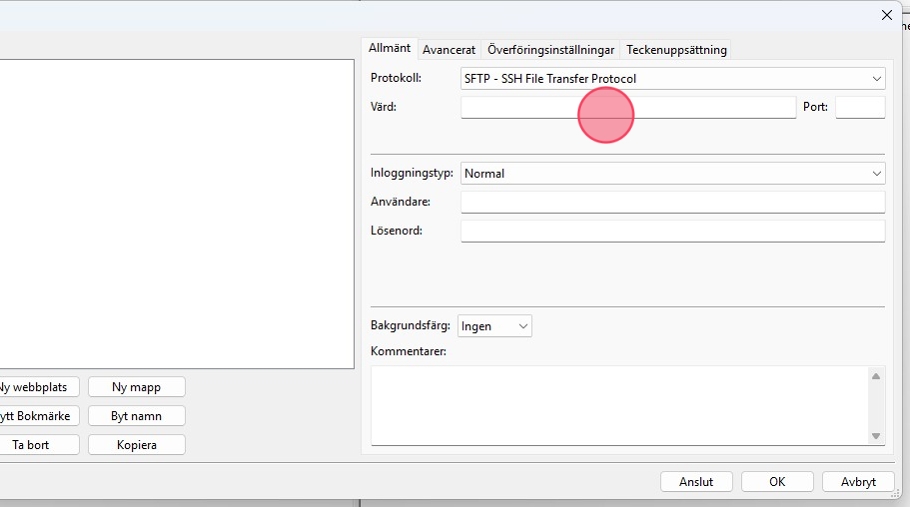The image size is (910, 507).
Task: Click the Kommentarer scrollbar down arrow
Action: click(x=876, y=436)
